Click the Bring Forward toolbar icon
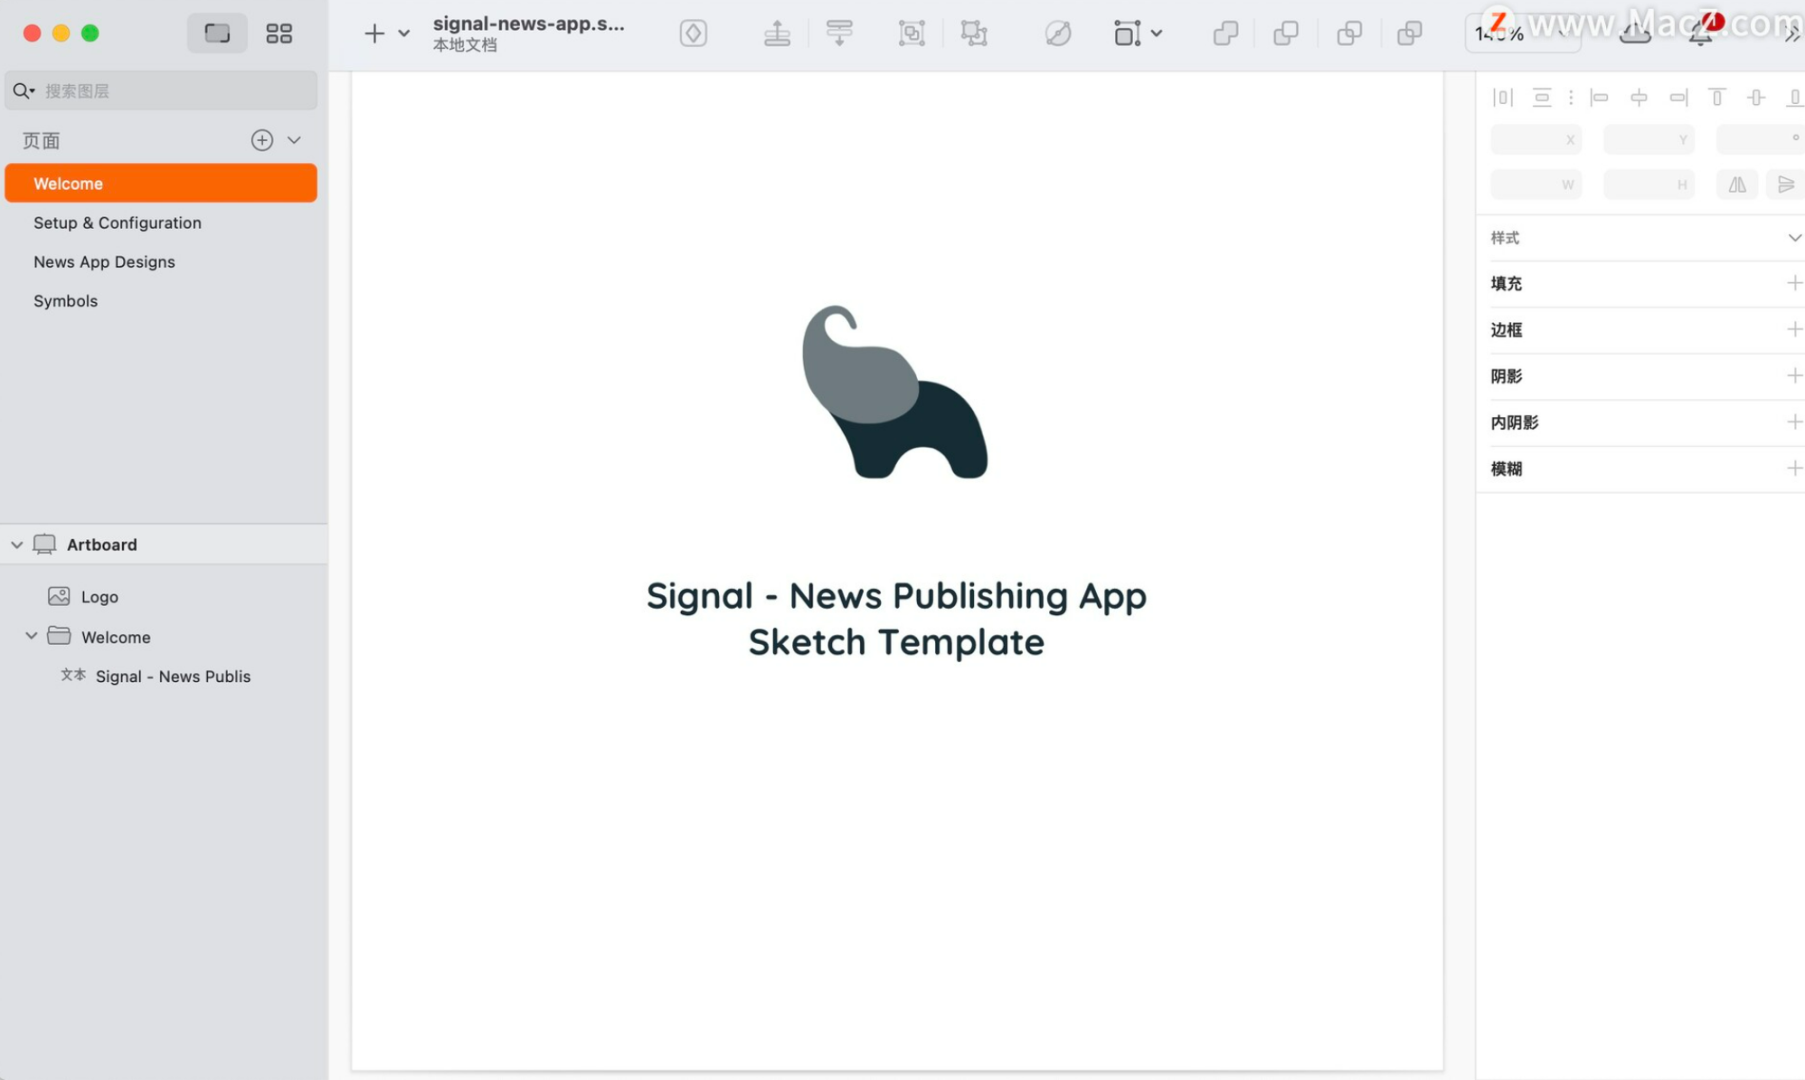 [777, 34]
